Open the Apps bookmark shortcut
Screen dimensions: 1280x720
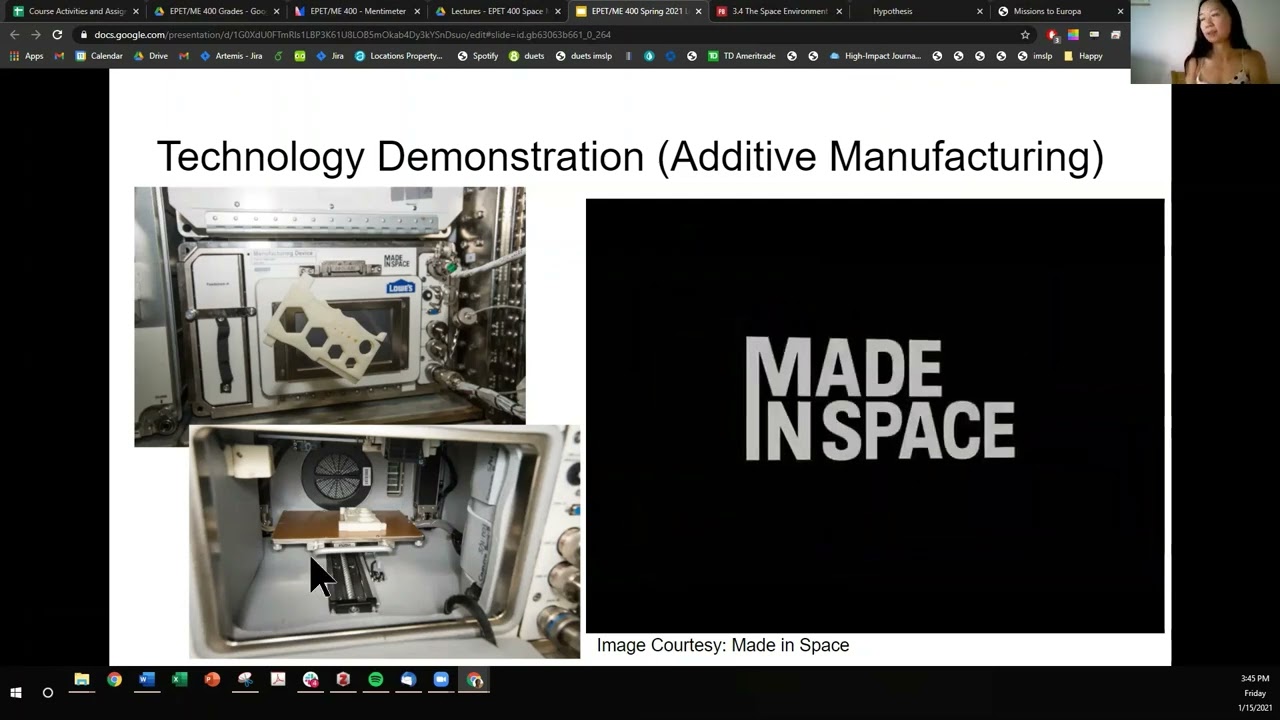27,56
